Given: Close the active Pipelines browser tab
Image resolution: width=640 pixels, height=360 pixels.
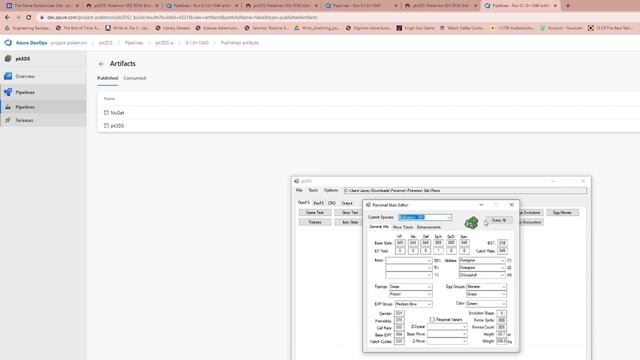Looking at the screenshot, I should point(555,6).
